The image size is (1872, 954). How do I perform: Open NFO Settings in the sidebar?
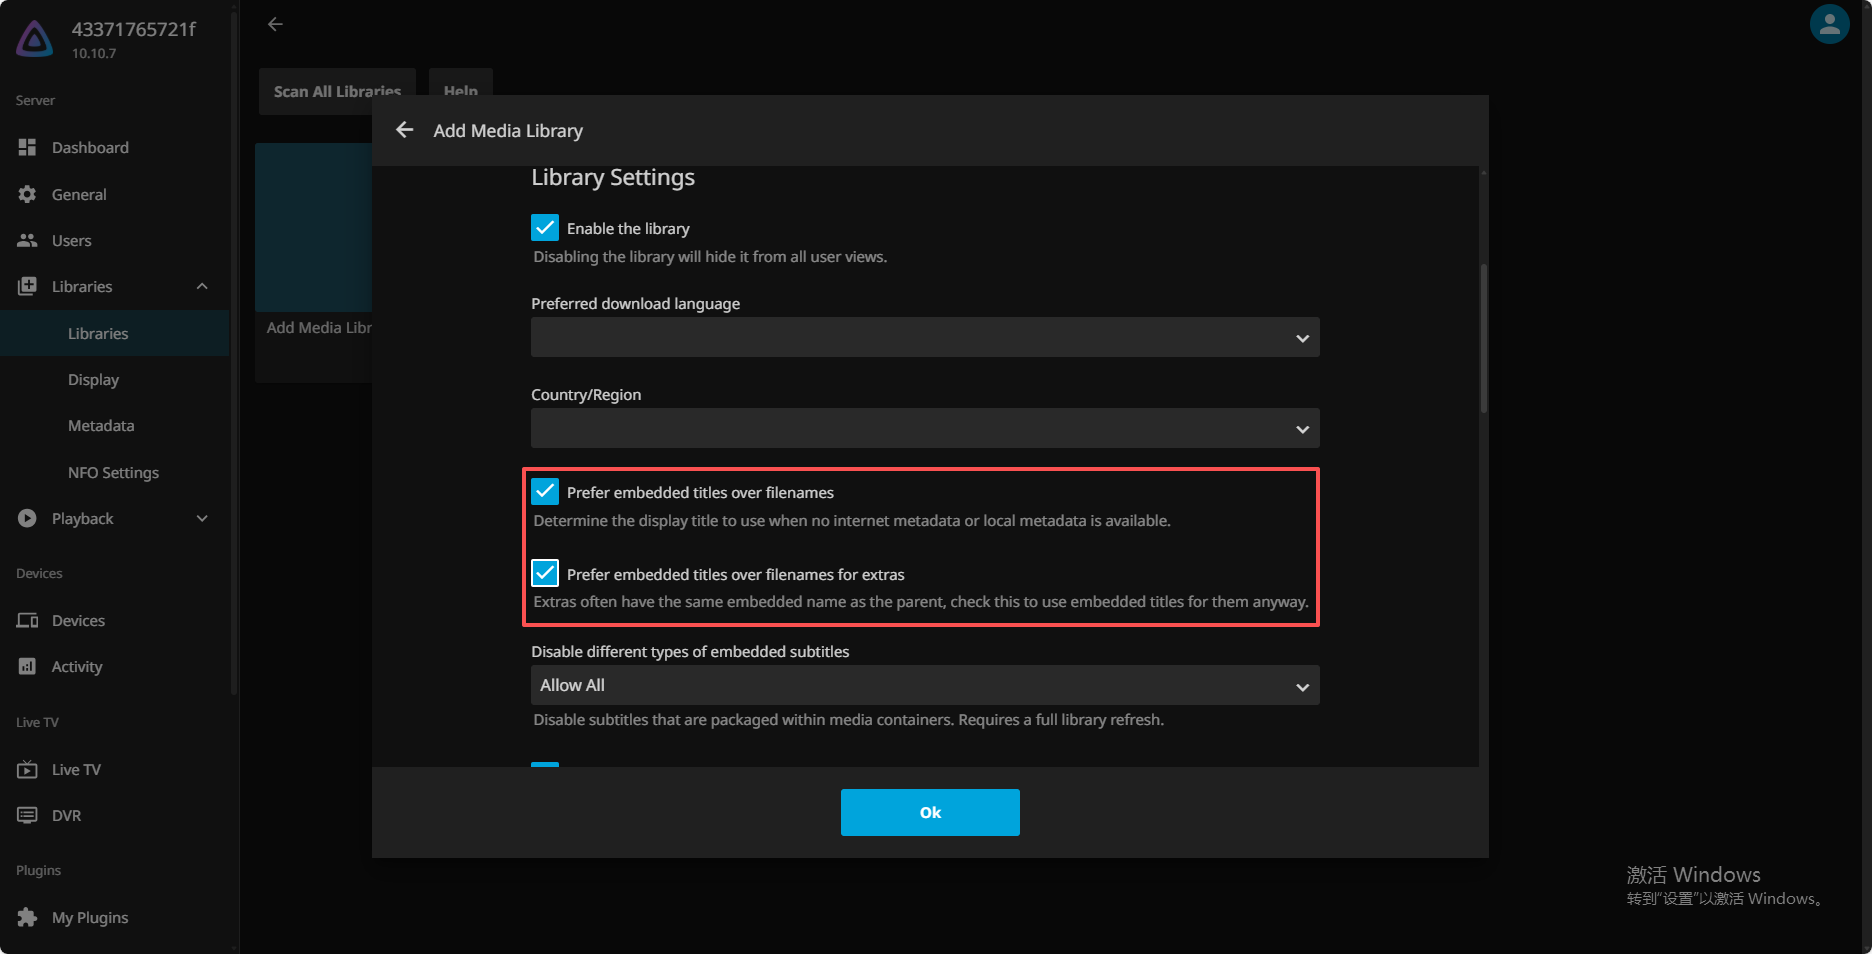pyautogui.click(x=115, y=472)
